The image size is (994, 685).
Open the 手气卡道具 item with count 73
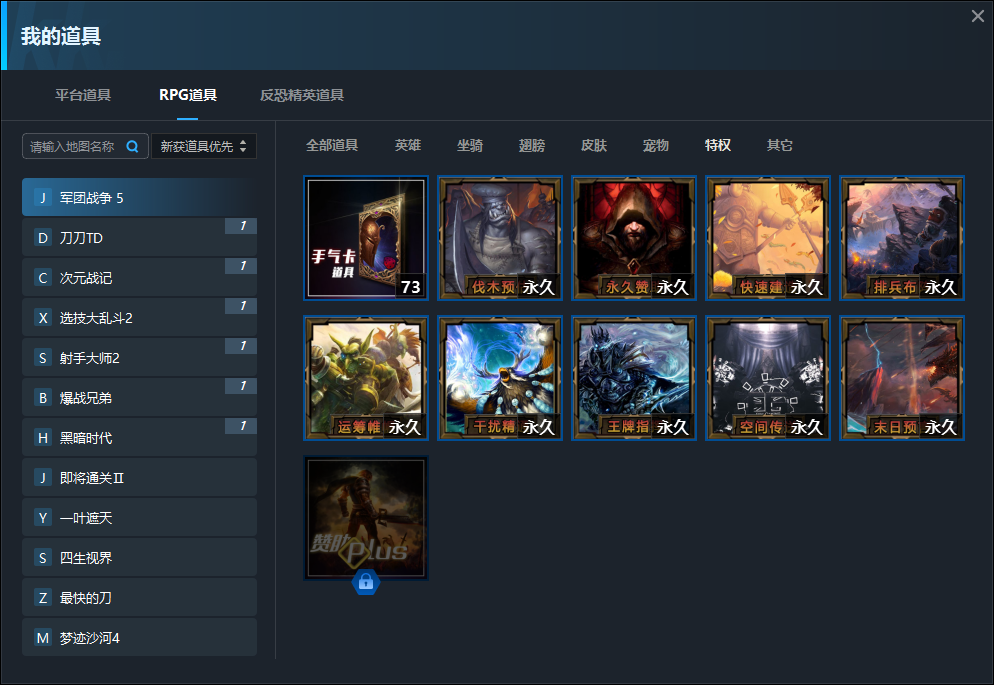366,238
